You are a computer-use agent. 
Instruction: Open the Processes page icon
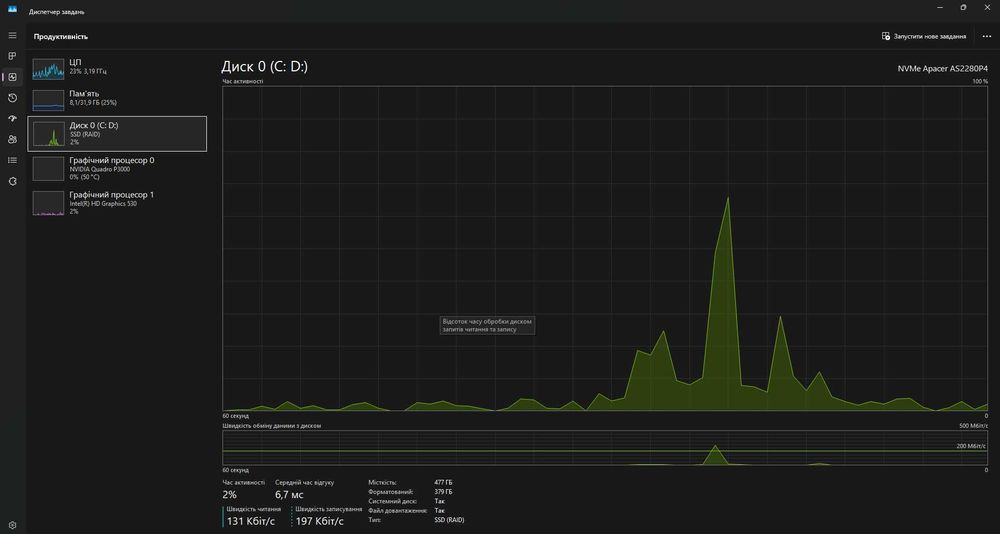pos(12,56)
